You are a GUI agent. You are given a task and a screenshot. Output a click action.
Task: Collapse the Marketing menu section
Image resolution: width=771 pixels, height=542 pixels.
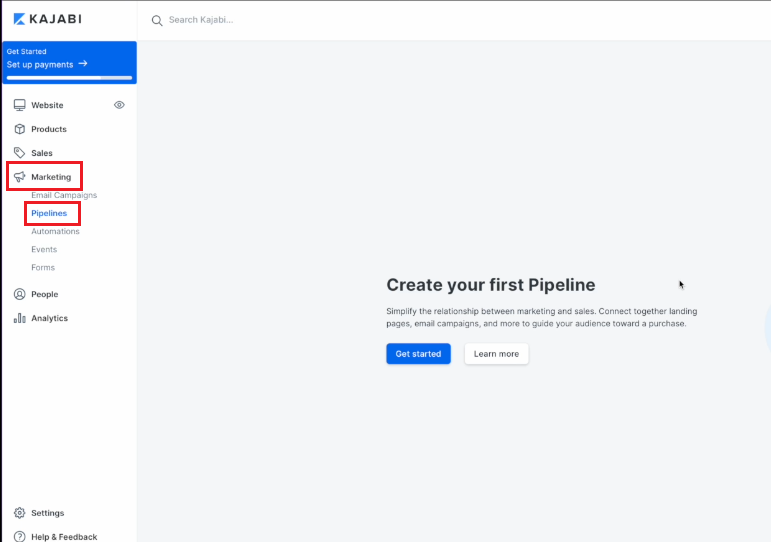(51, 177)
